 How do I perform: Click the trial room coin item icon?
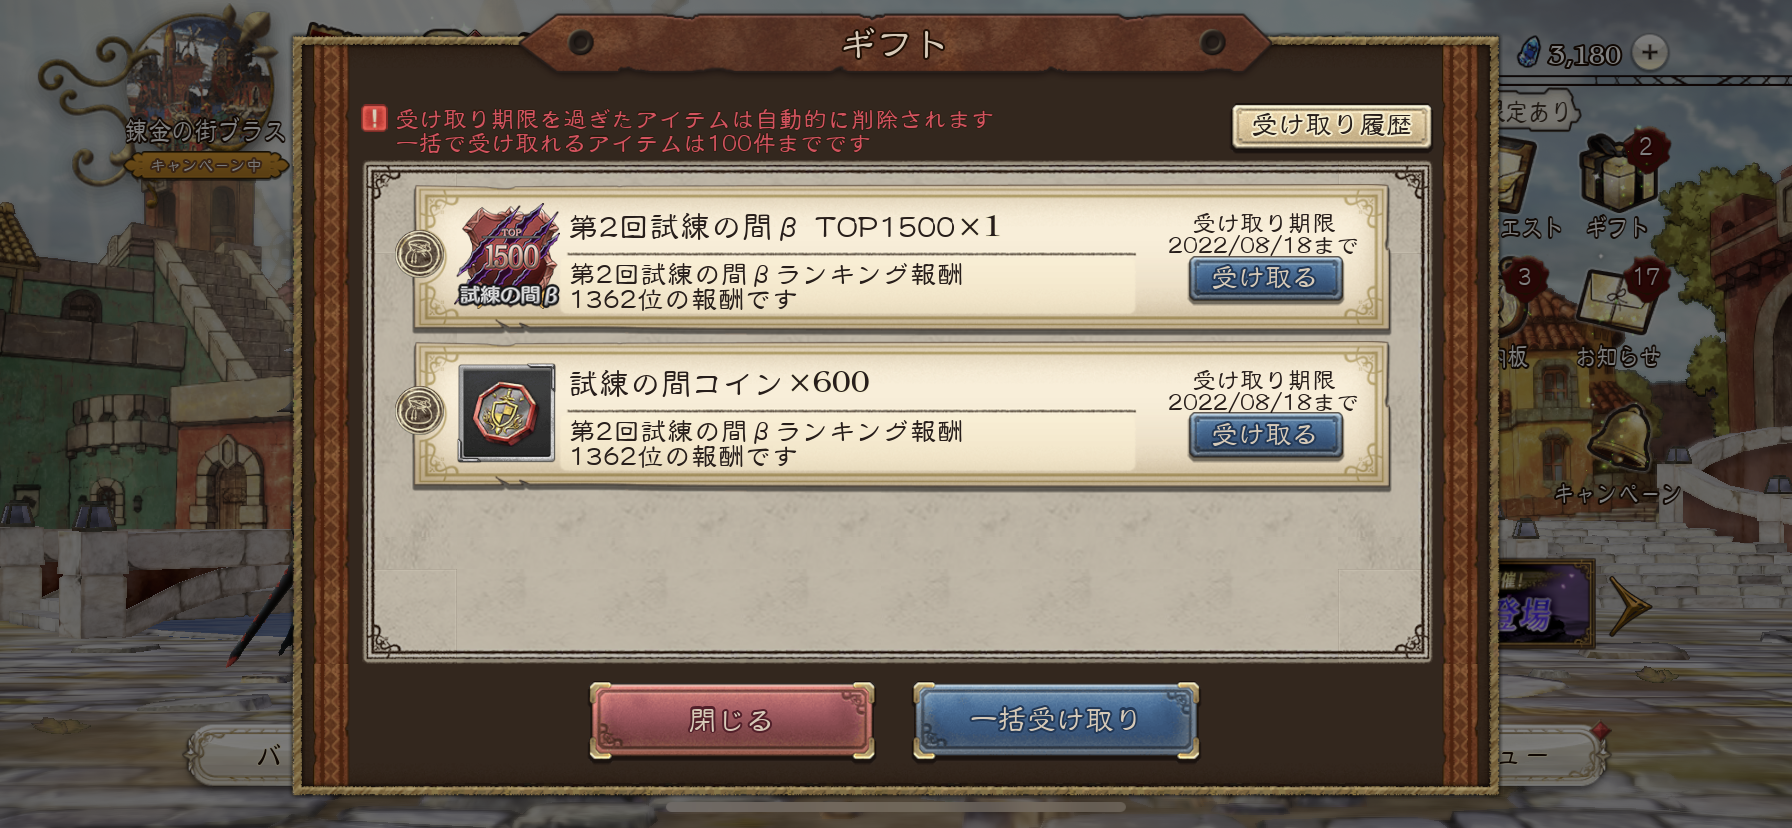[507, 413]
